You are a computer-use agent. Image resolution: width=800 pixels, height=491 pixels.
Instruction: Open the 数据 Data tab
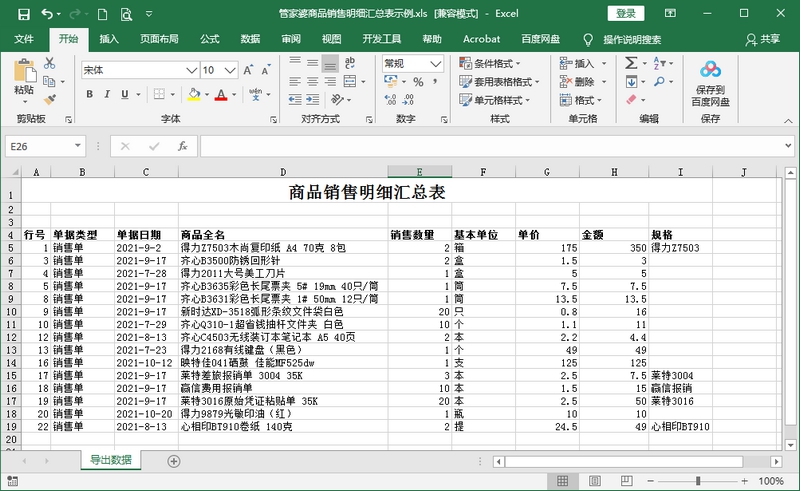(250, 39)
